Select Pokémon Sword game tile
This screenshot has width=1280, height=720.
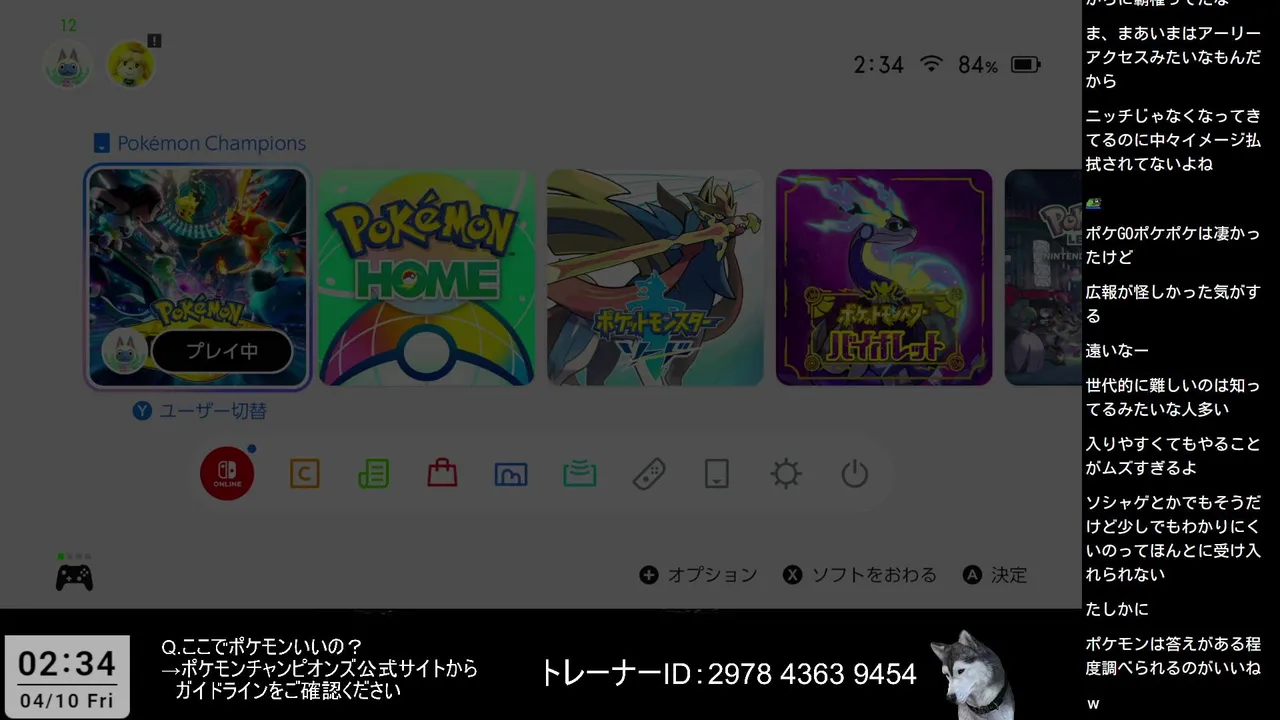655,277
